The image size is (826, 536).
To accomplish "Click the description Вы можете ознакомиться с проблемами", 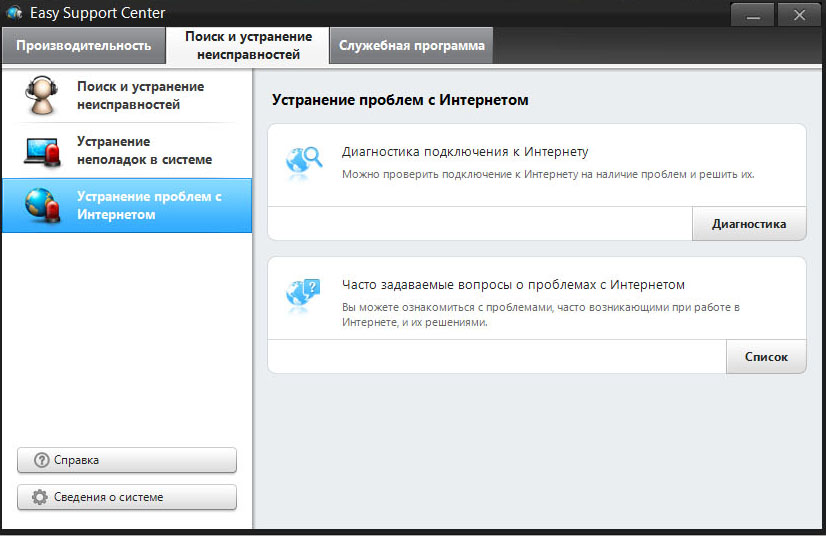I will (x=540, y=315).
